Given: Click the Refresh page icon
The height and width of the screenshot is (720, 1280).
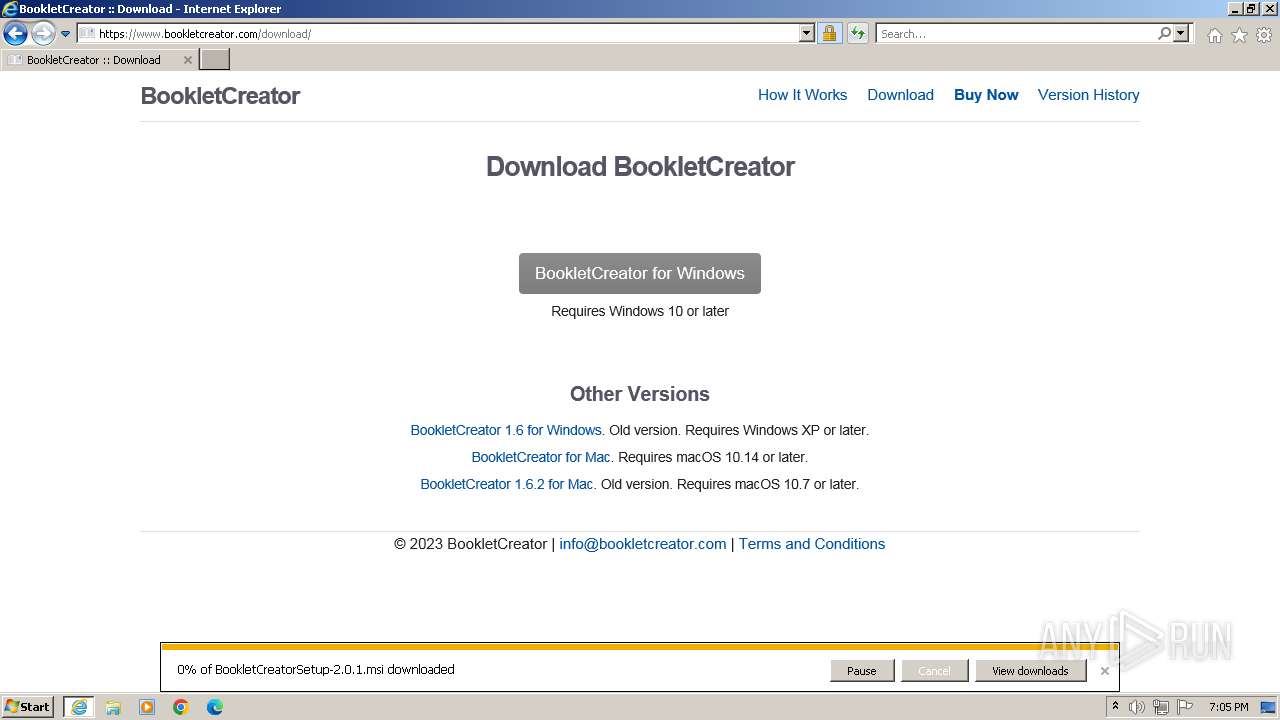Looking at the screenshot, I should pos(857,33).
